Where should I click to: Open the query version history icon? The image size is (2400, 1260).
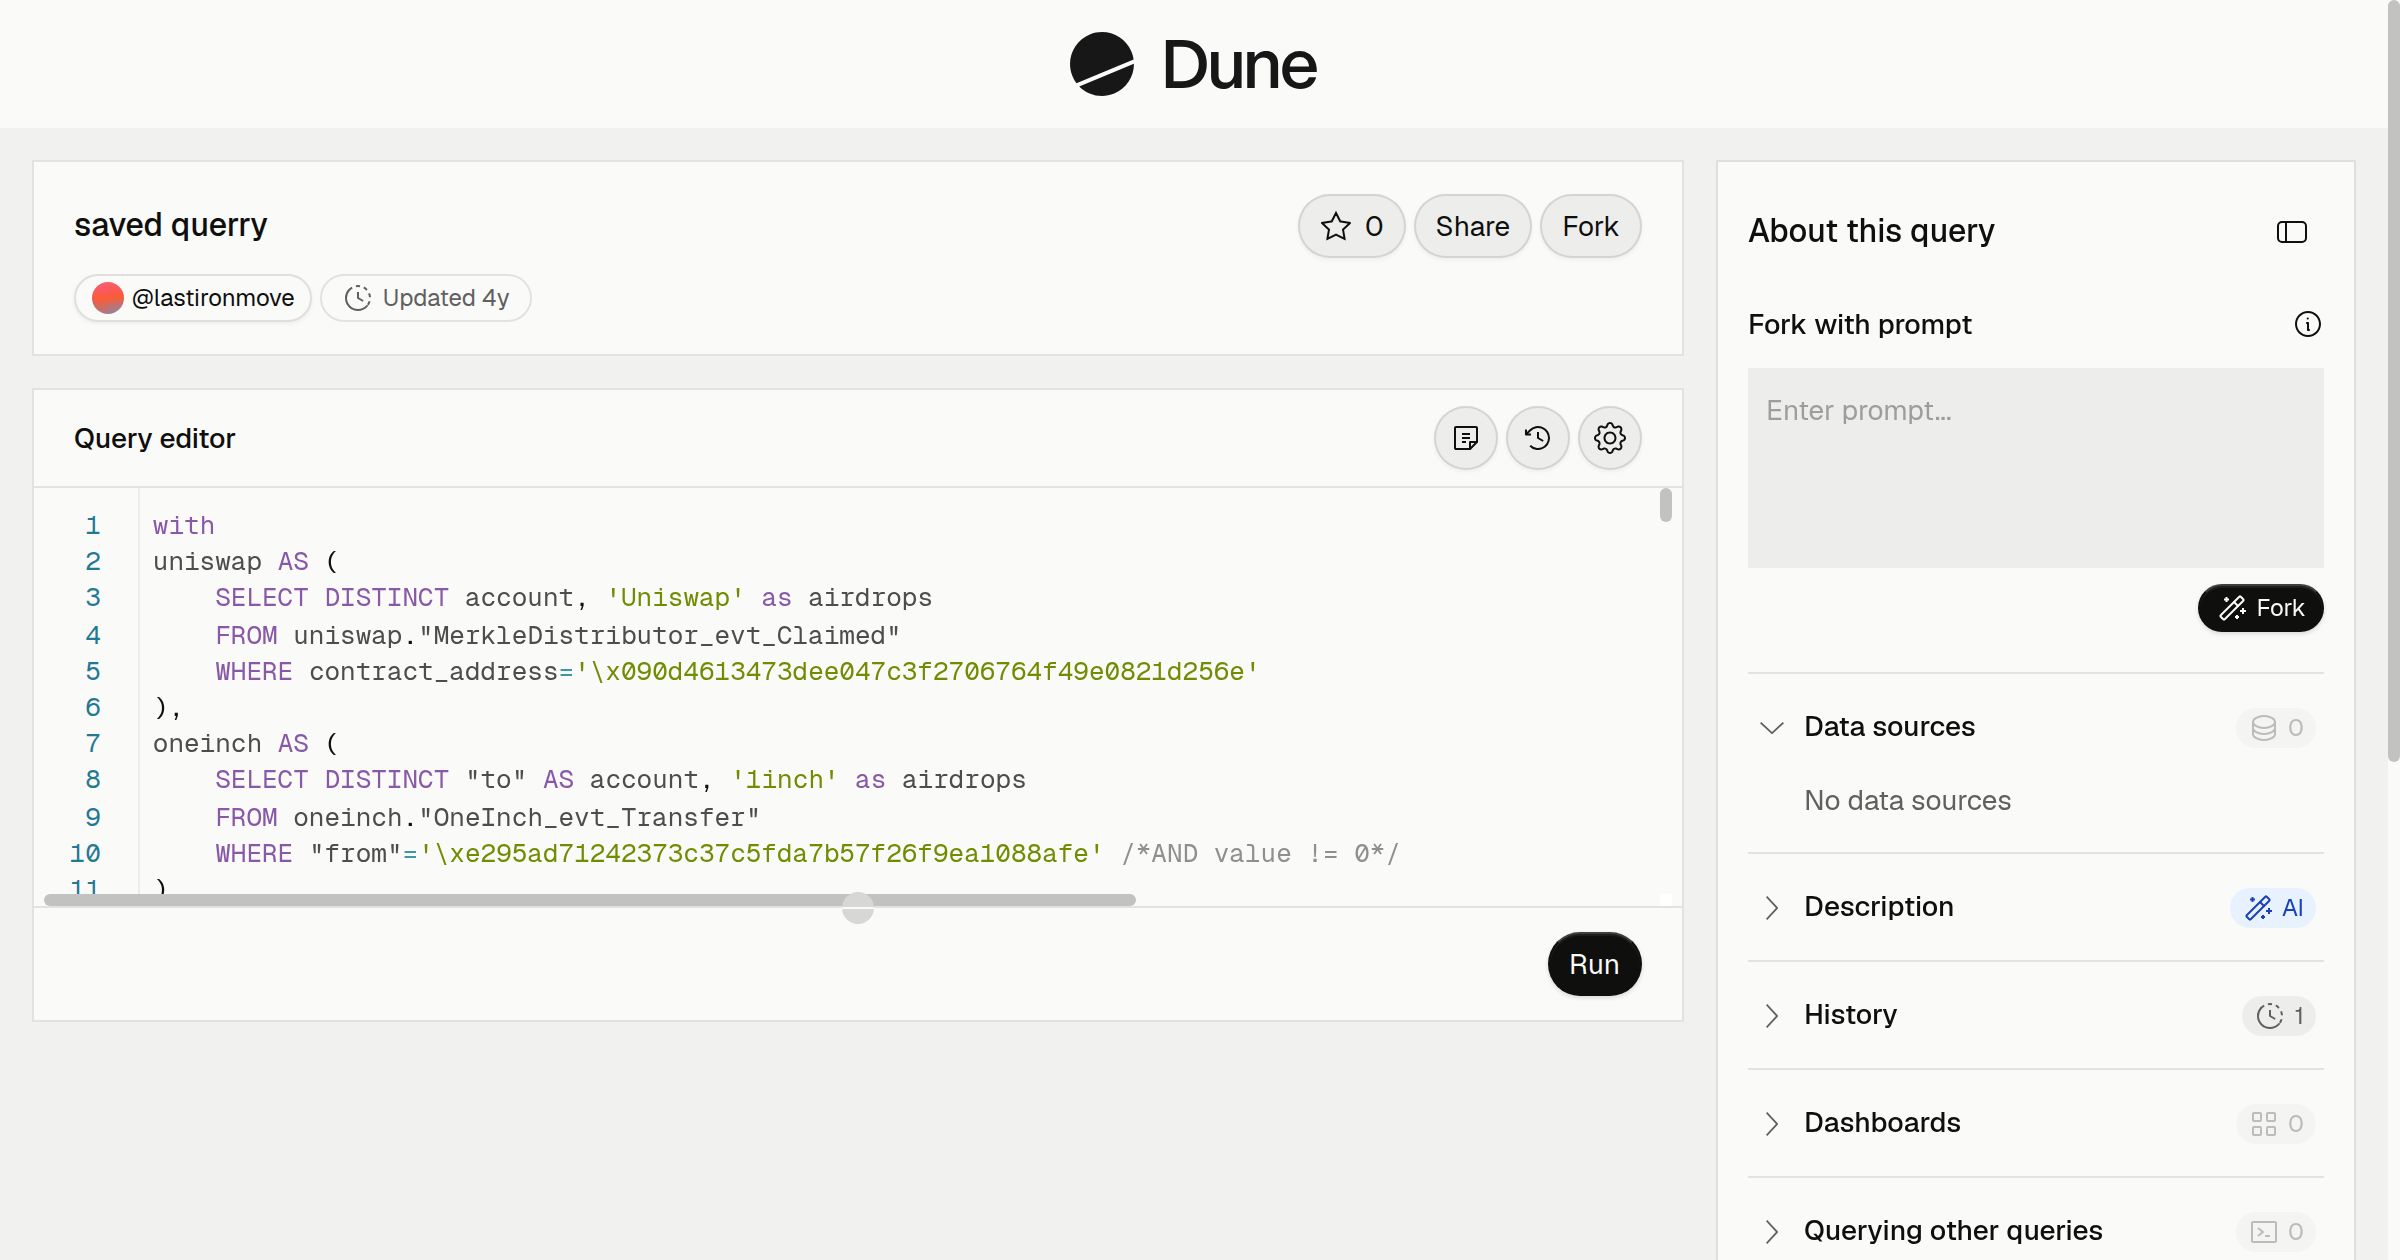[1537, 438]
